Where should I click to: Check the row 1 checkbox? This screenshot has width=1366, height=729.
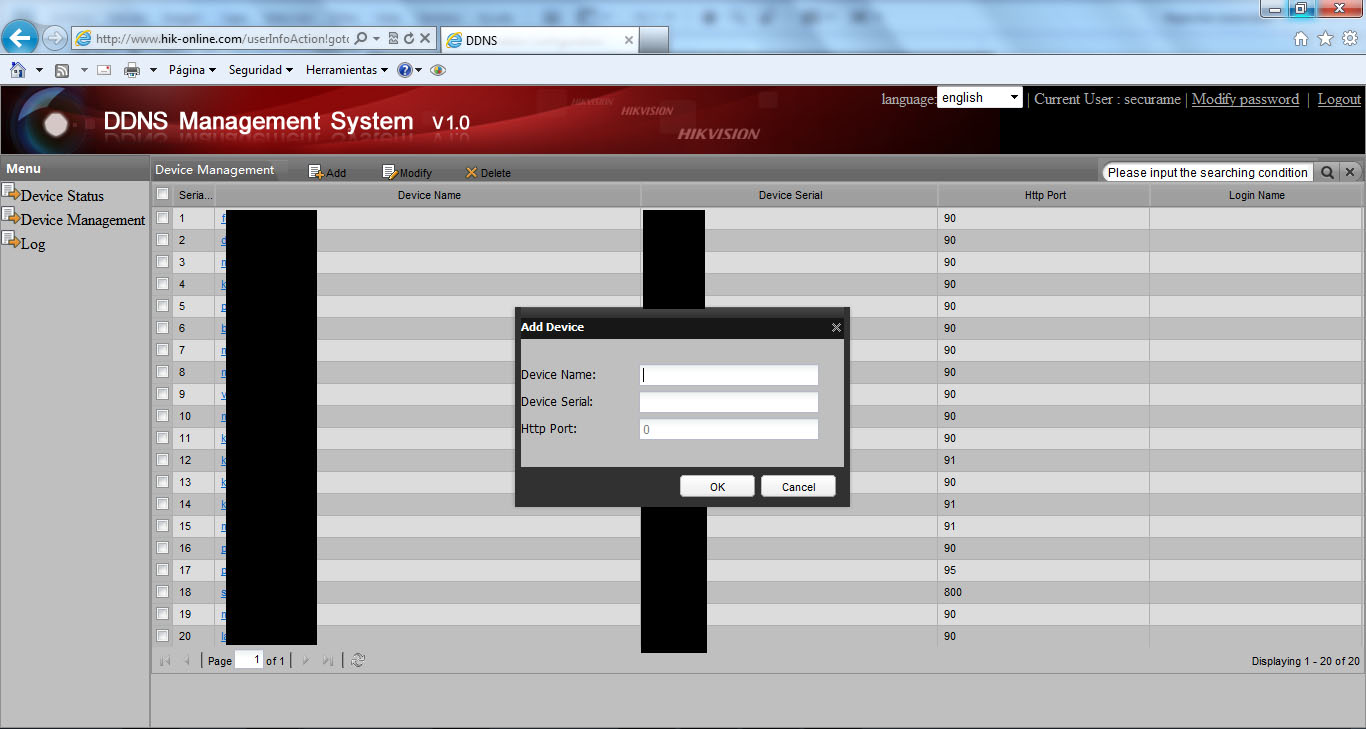[x=162, y=217]
